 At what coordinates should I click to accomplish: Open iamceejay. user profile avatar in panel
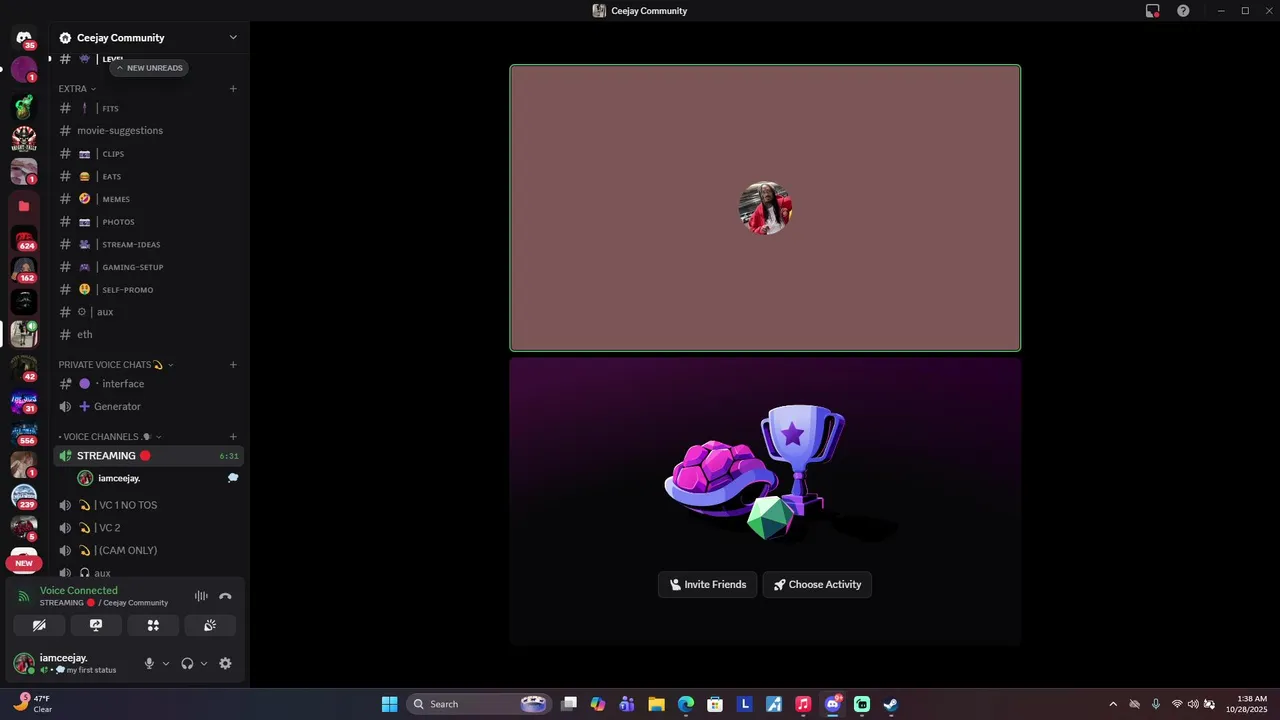(23, 663)
